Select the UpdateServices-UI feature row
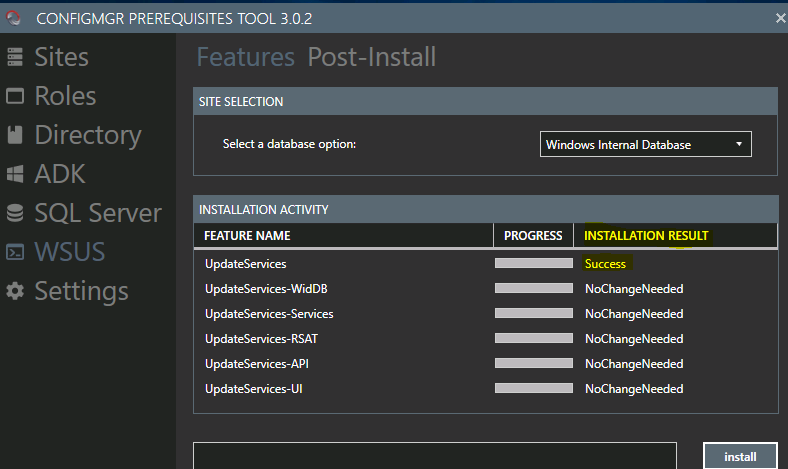This screenshot has height=469, width=788. tap(485, 389)
